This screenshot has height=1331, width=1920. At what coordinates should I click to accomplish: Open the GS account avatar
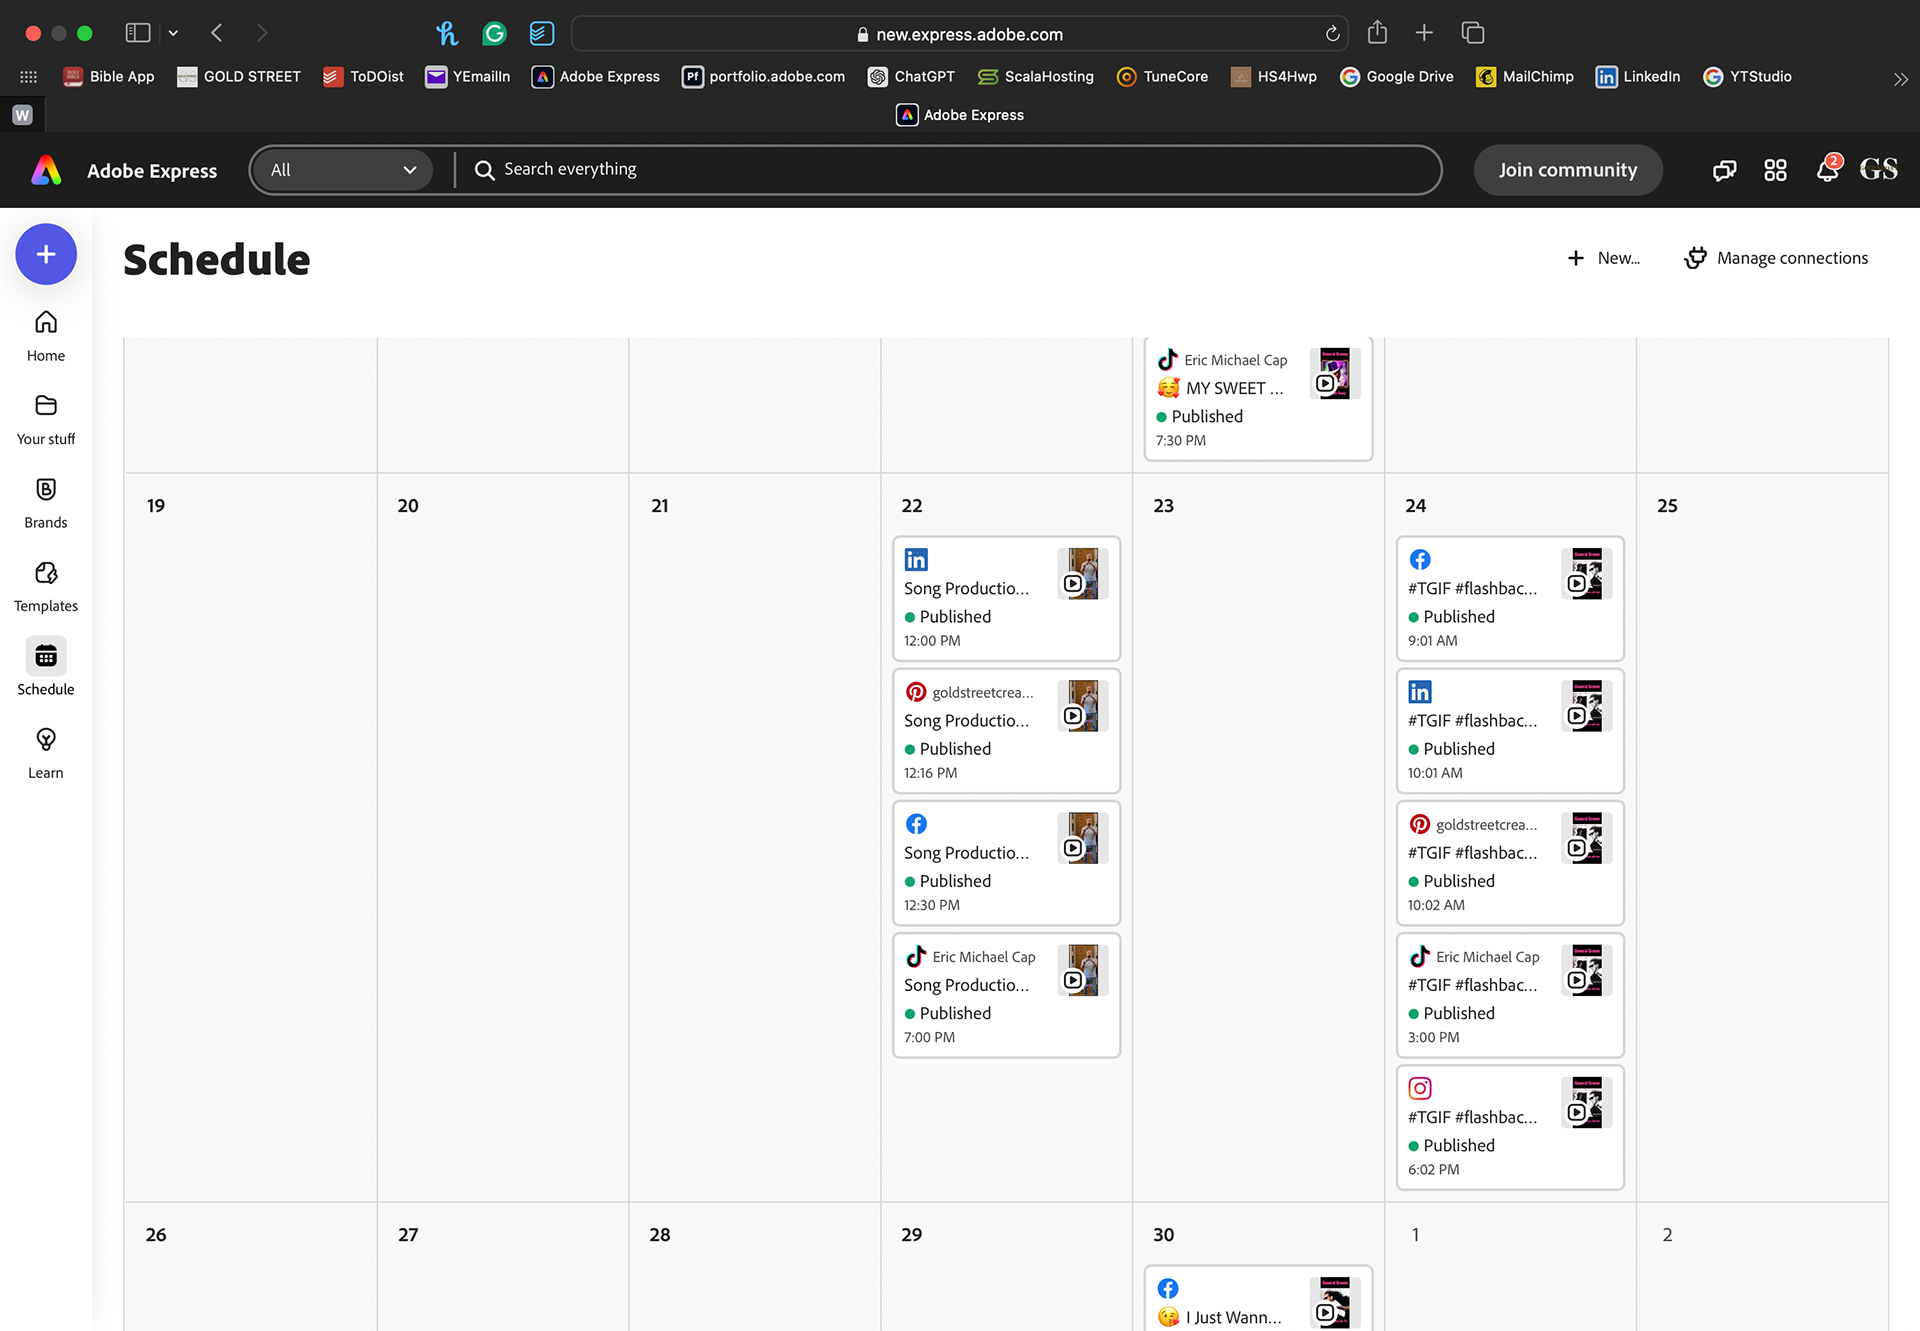(1878, 169)
